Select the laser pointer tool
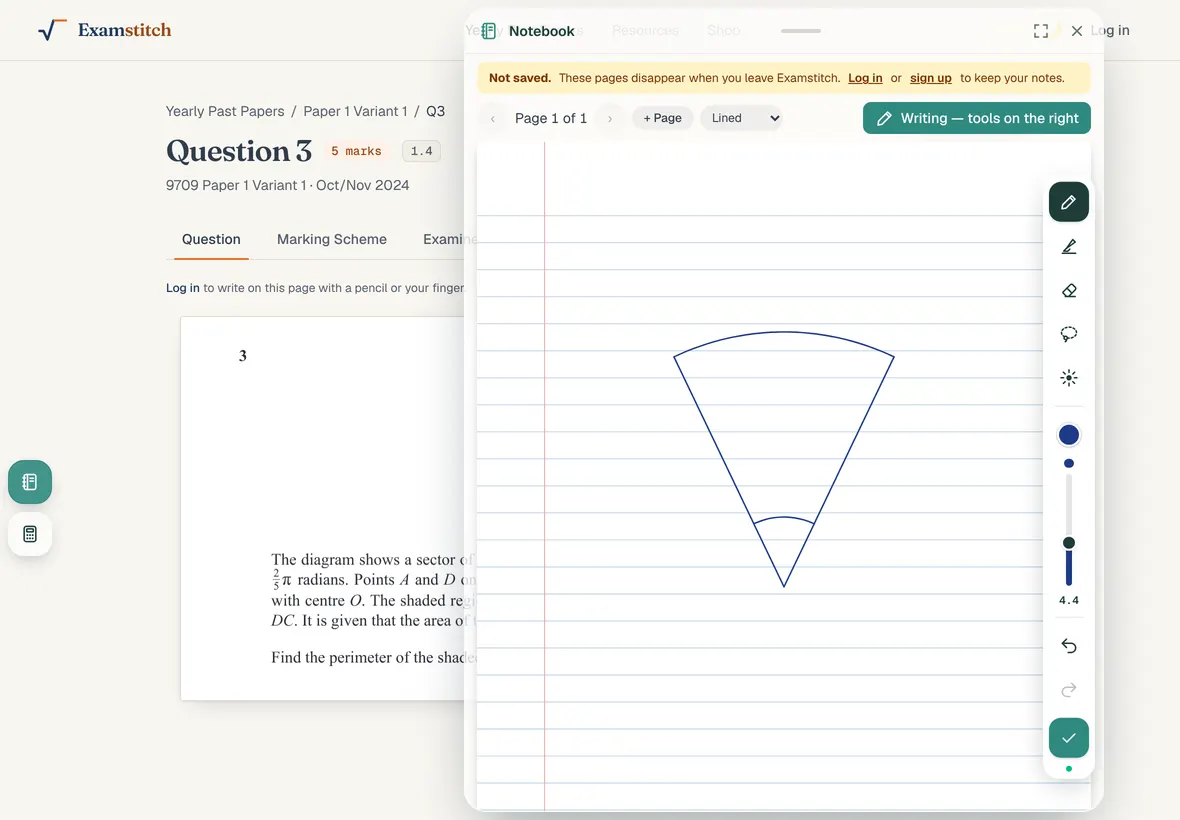The height and width of the screenshot is (820, 1180). point(1069,378)
